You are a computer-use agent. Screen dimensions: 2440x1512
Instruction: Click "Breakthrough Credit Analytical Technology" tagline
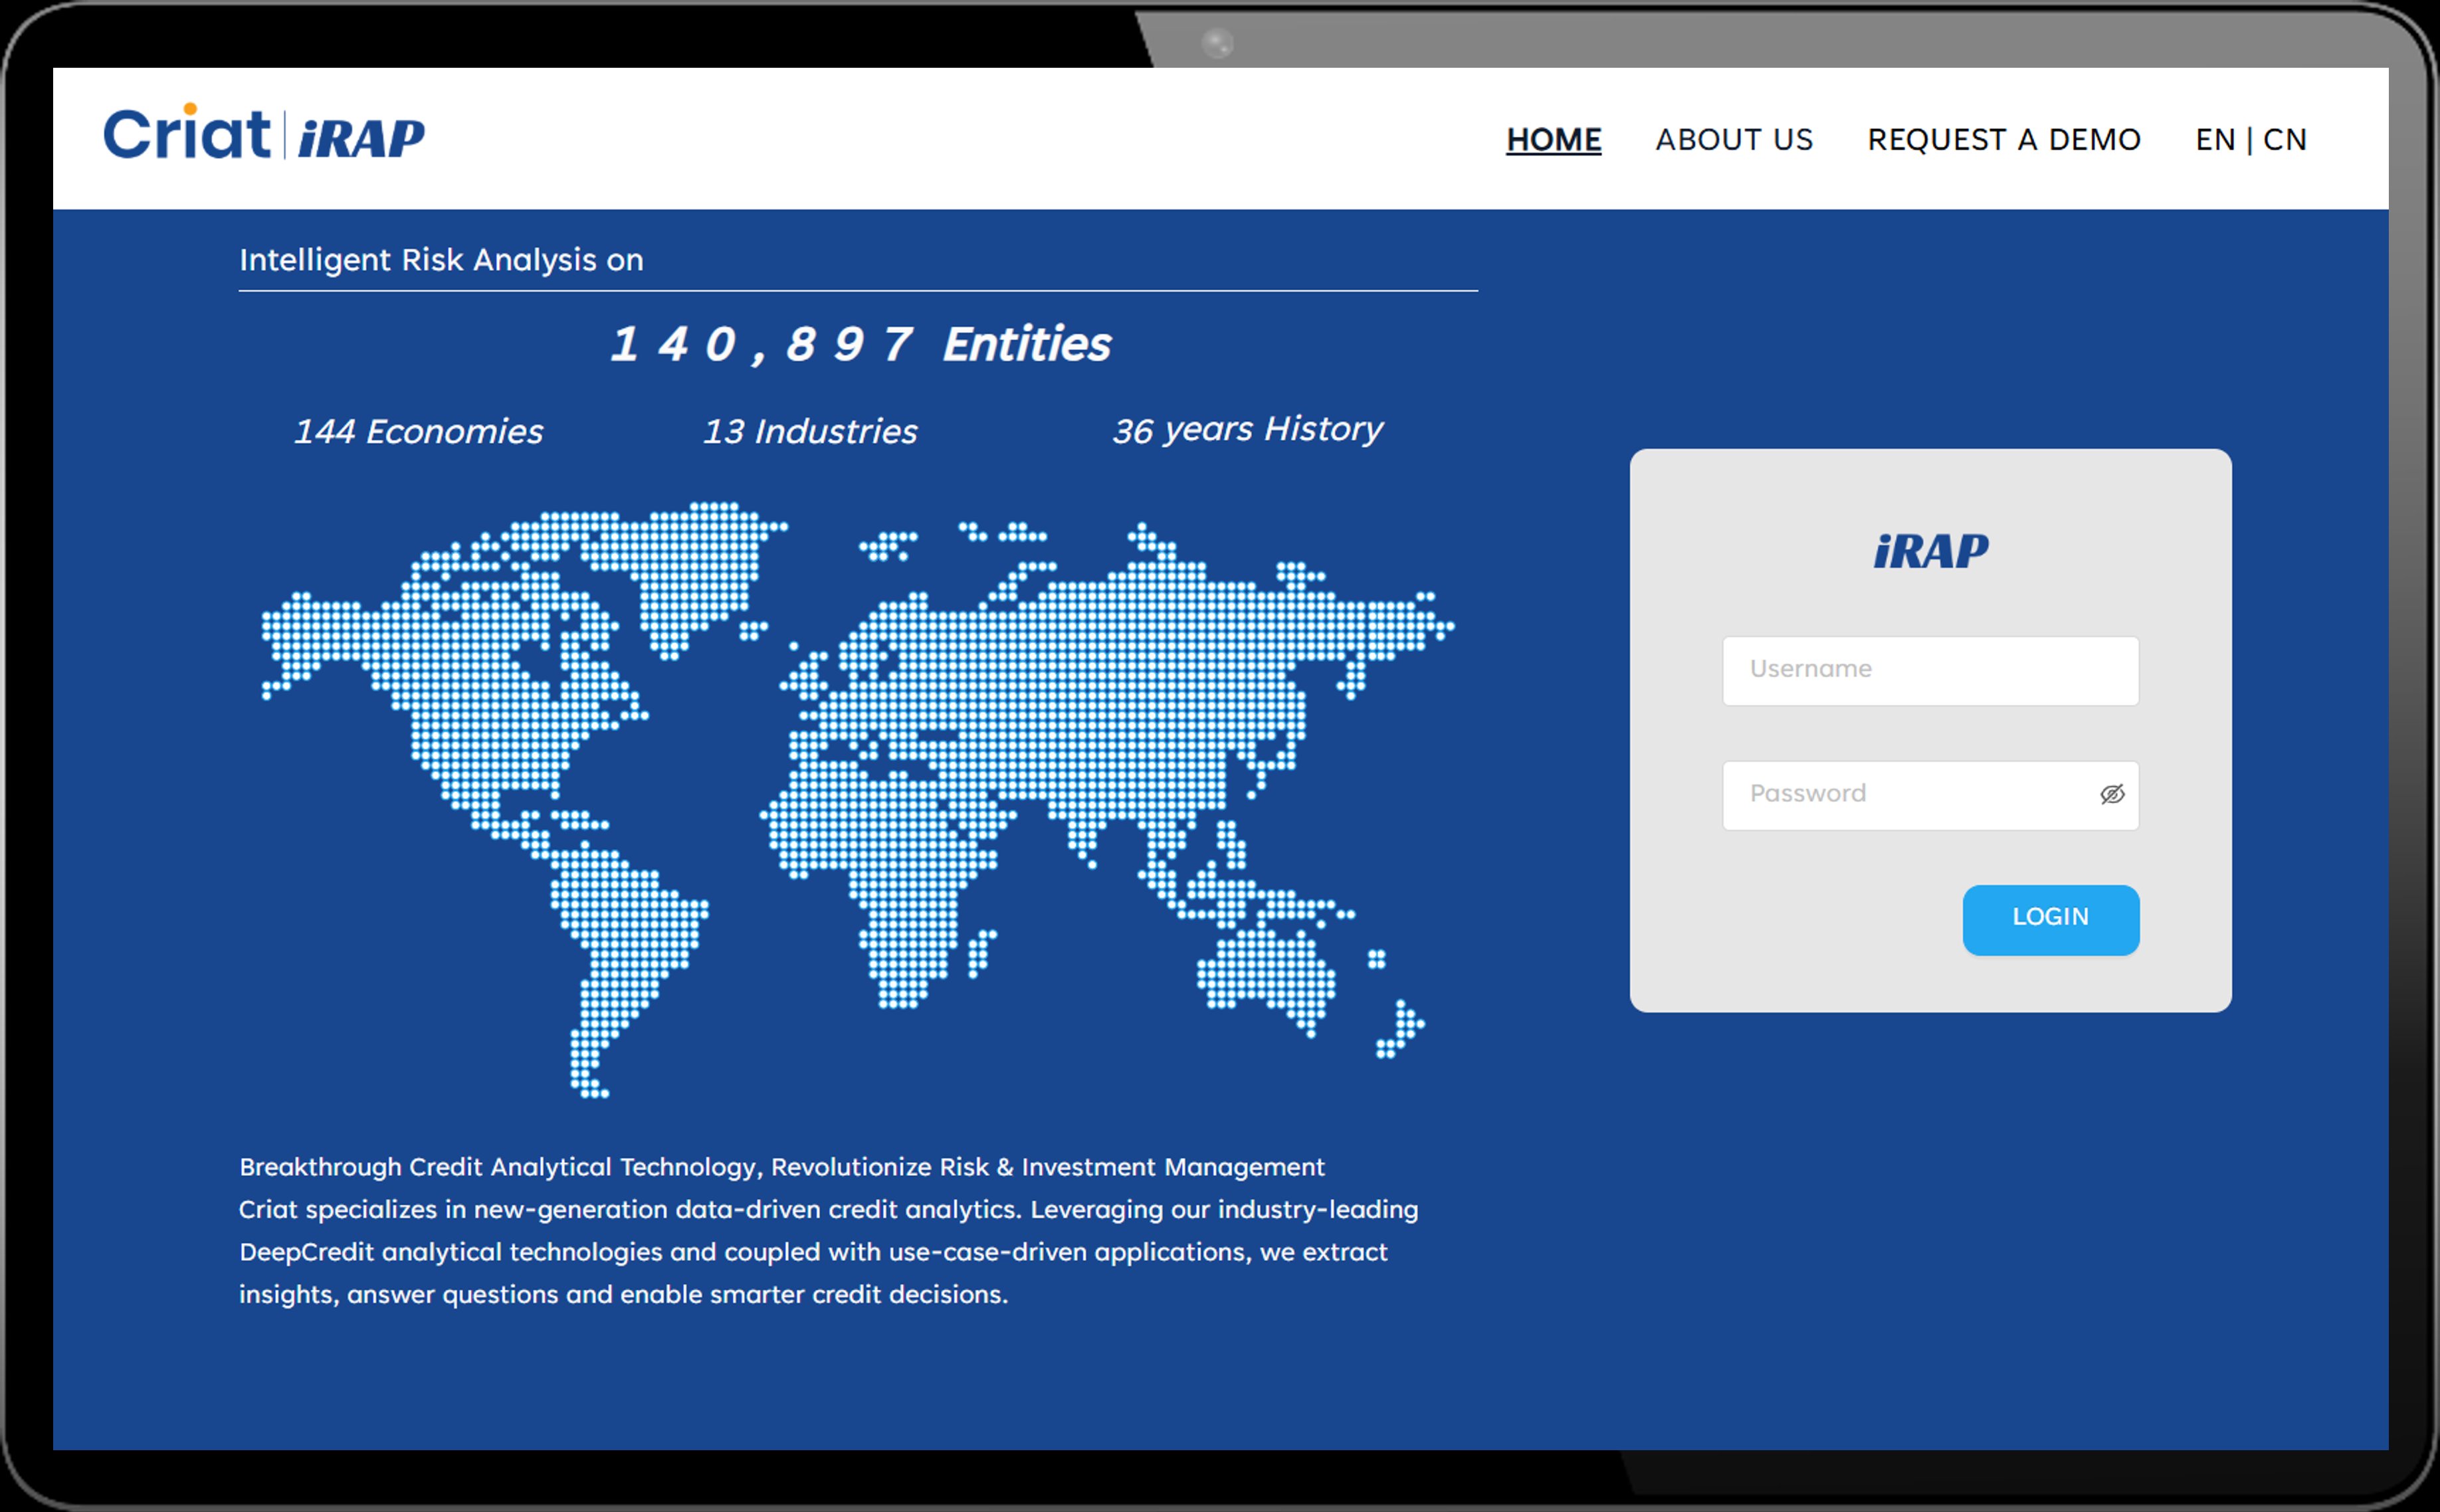[x=500, y=1167]
